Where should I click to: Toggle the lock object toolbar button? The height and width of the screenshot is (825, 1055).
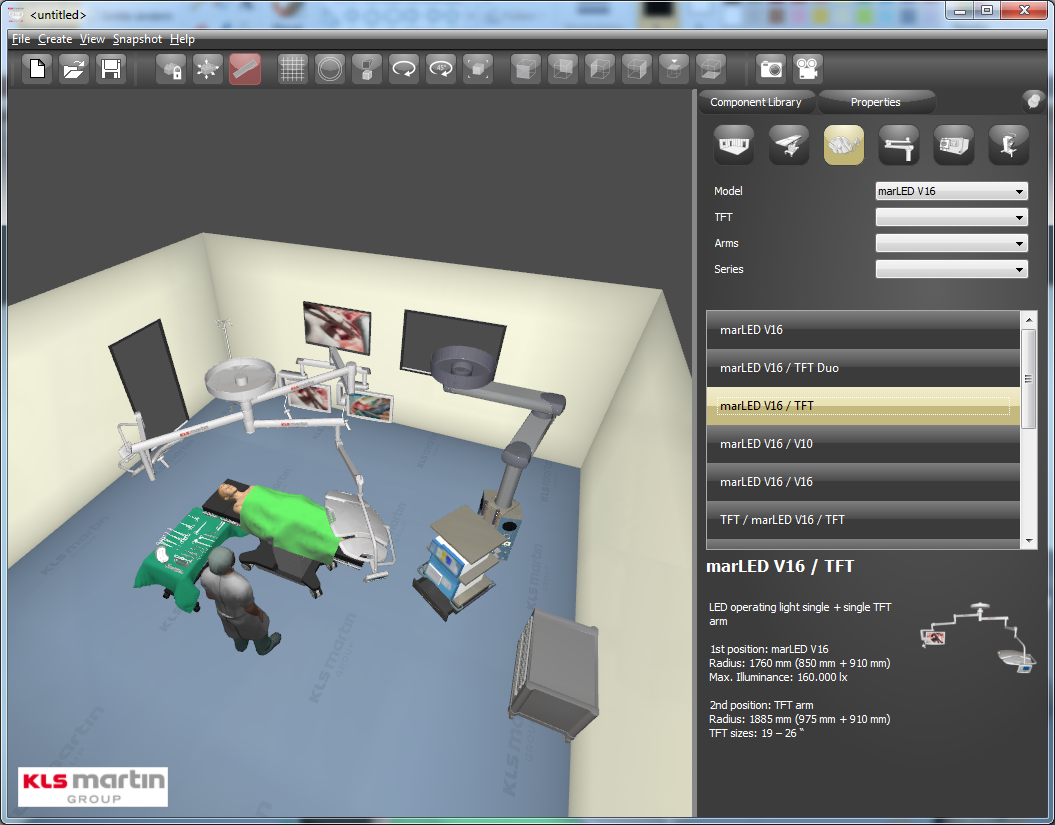(x=171, y=69)
